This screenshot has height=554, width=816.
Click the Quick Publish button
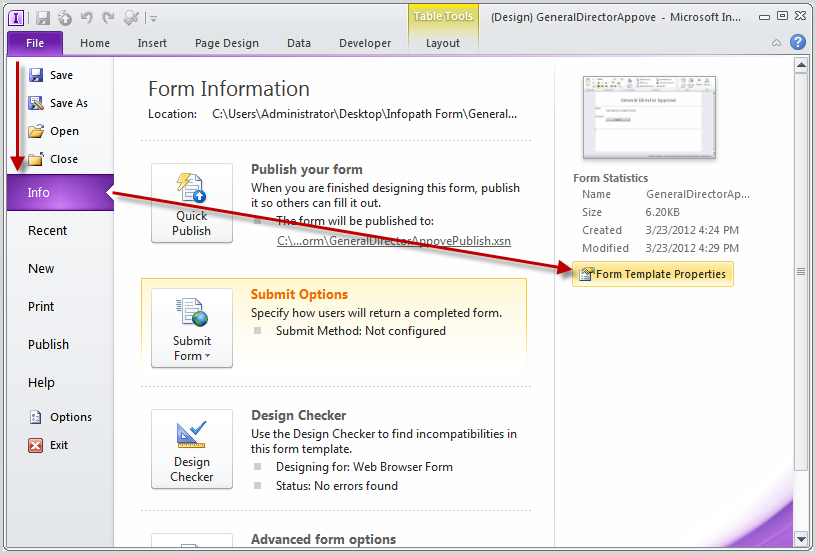pyautogui.click(x=192, y=203)
